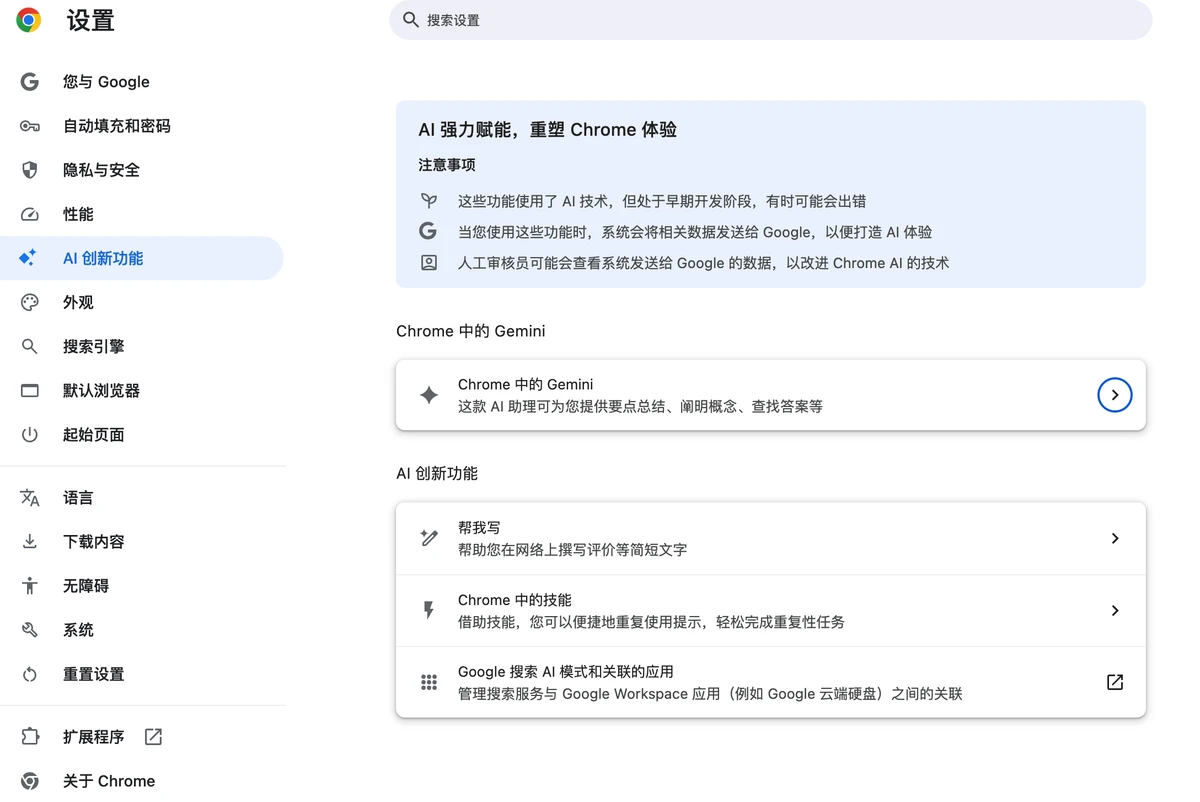
Task: Open 系统 settings page
Action: 142,630
